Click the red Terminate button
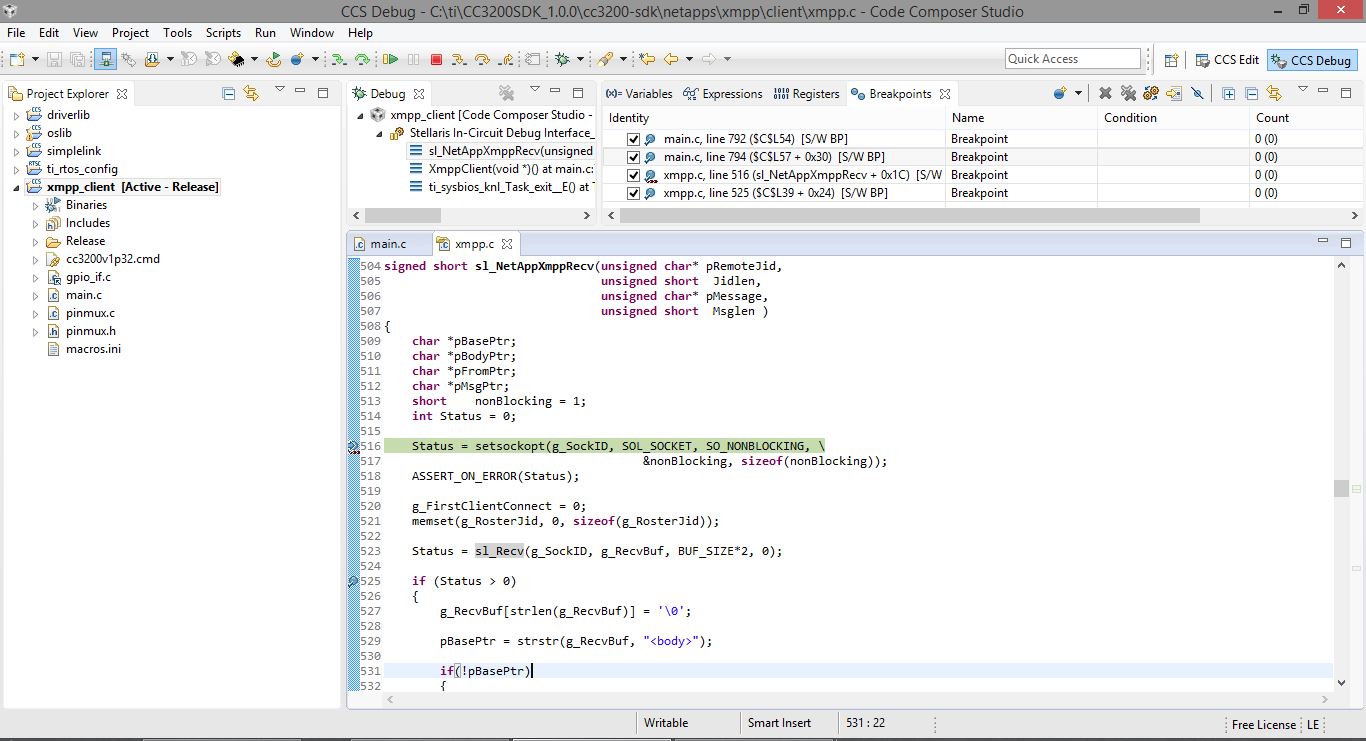This screenshot has height=741, width=1366. (437, 60)
